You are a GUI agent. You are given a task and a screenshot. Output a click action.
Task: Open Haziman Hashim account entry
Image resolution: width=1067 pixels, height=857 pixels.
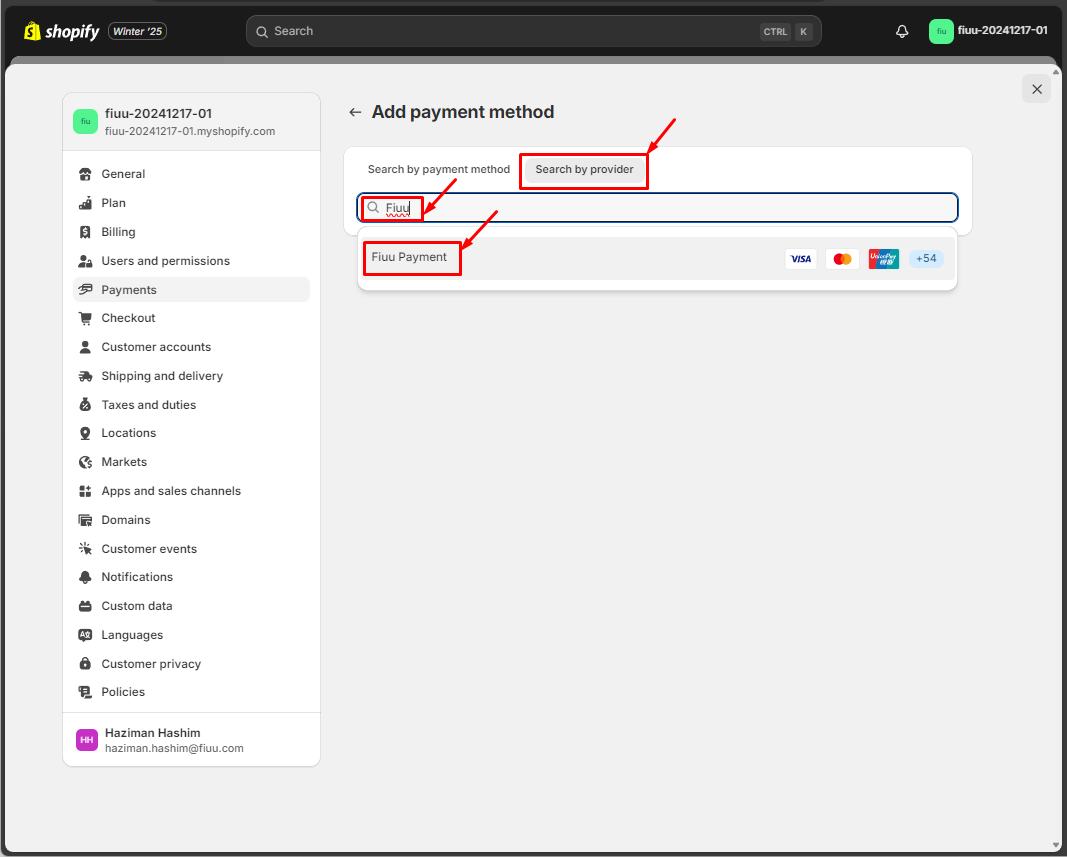191,740
